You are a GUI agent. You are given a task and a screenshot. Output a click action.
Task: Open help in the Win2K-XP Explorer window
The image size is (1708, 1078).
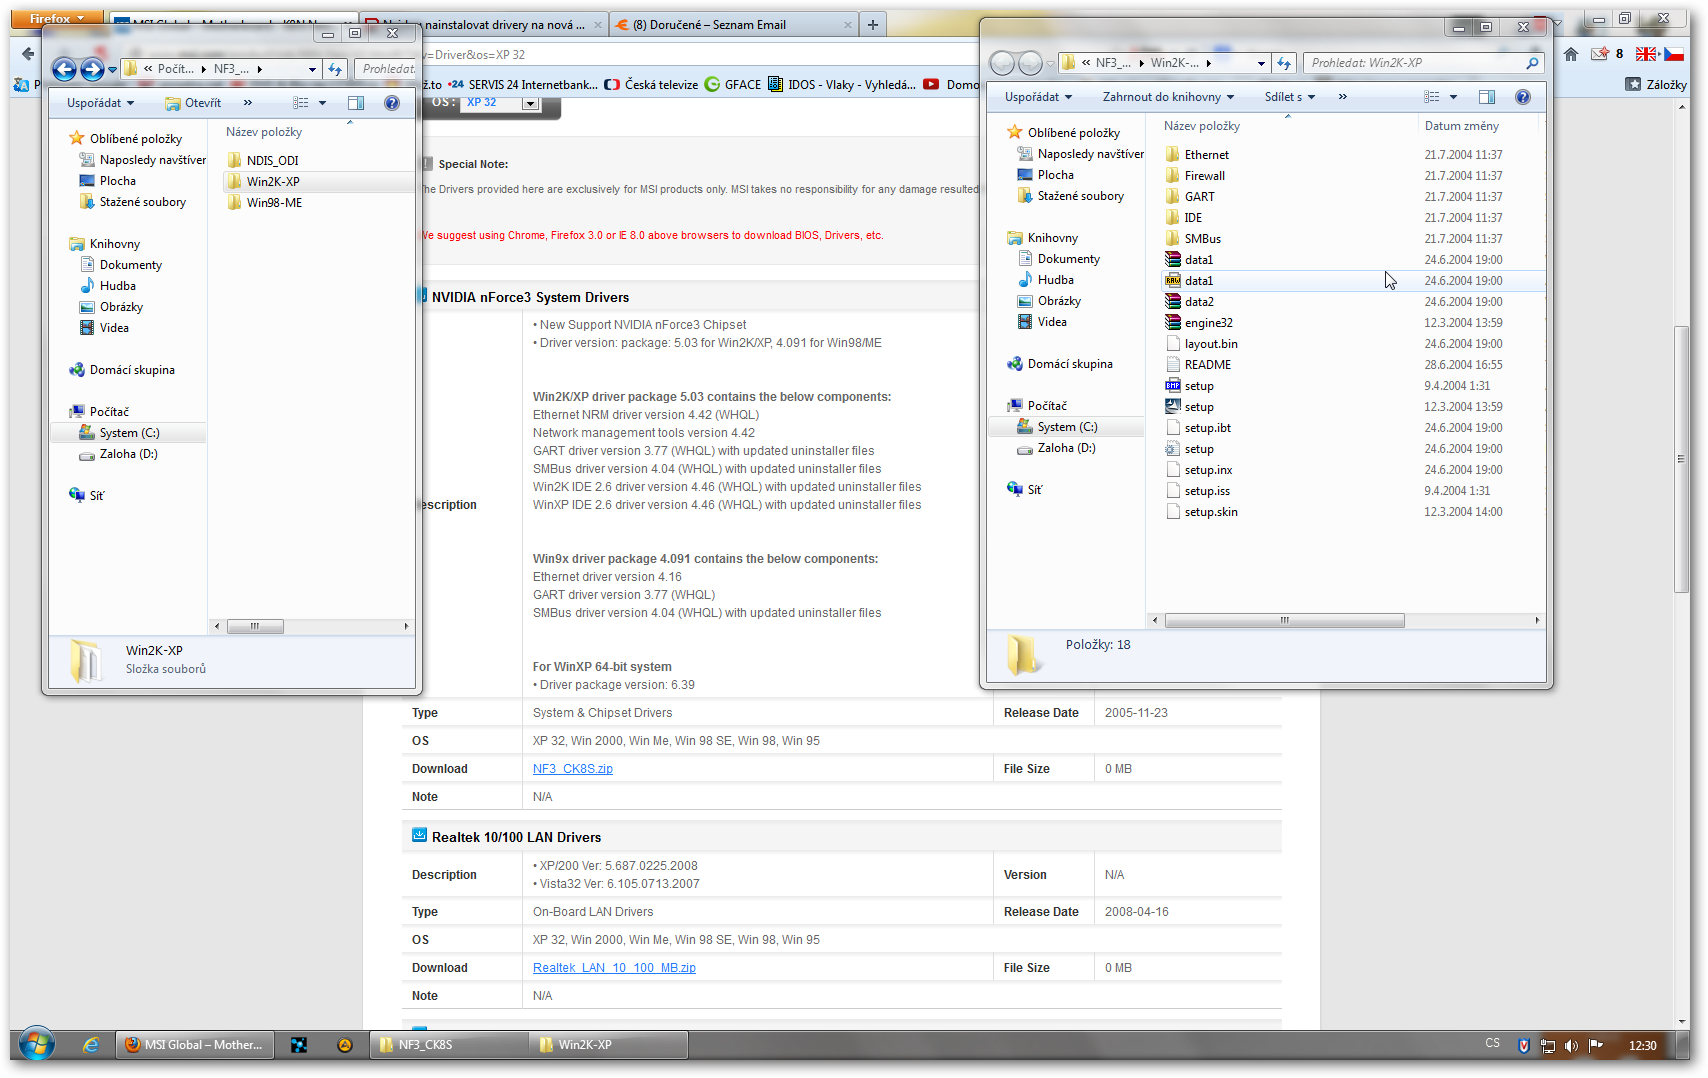click(1523, 97)
